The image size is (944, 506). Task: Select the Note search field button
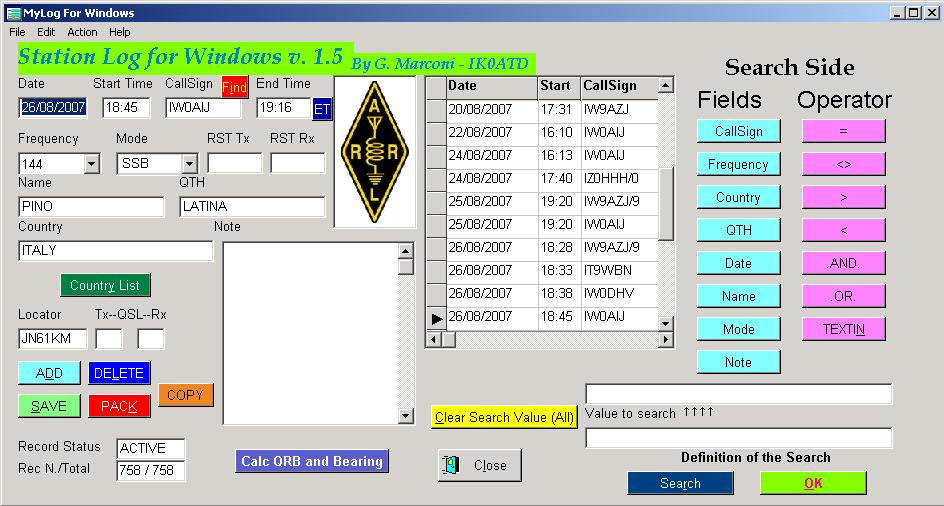(x=739, y=362)
